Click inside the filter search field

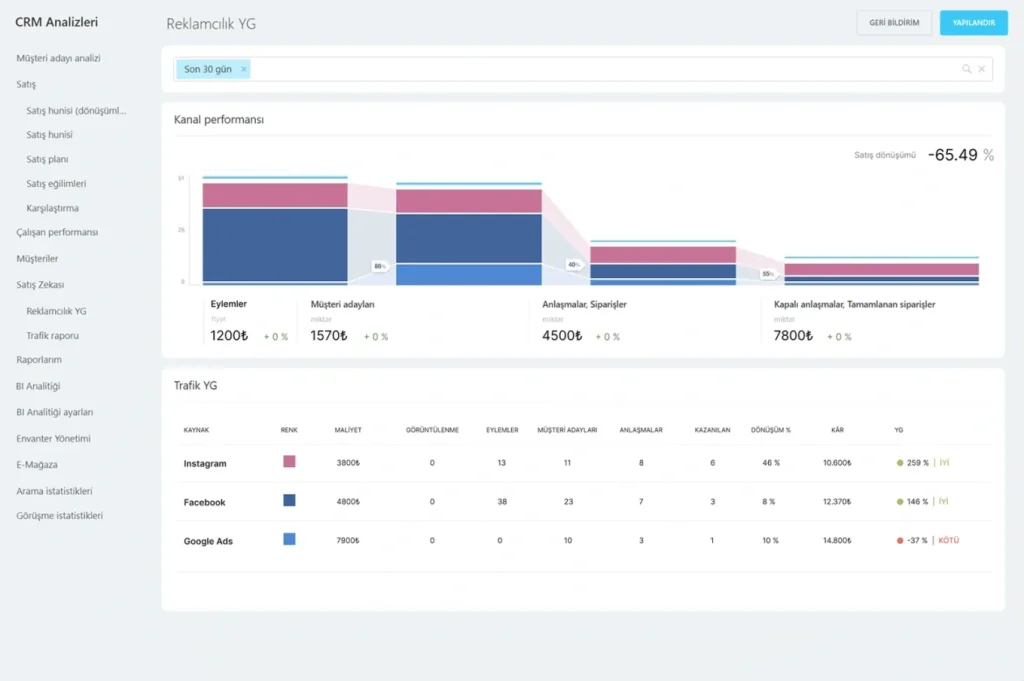click(x=600, y=69)
